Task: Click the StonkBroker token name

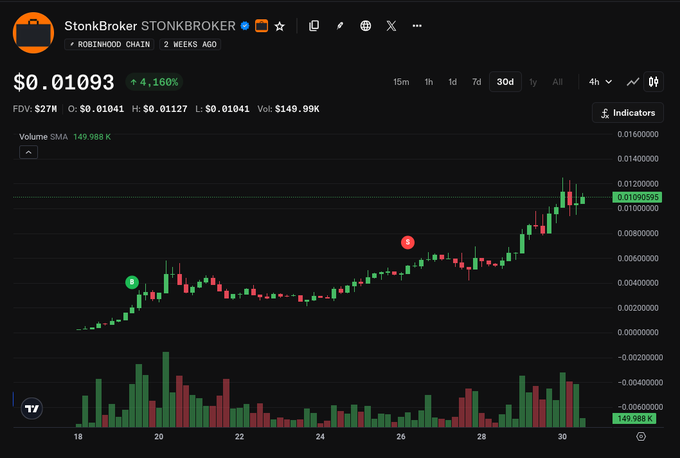Action: pyautogui.click(x=101, y=26)
